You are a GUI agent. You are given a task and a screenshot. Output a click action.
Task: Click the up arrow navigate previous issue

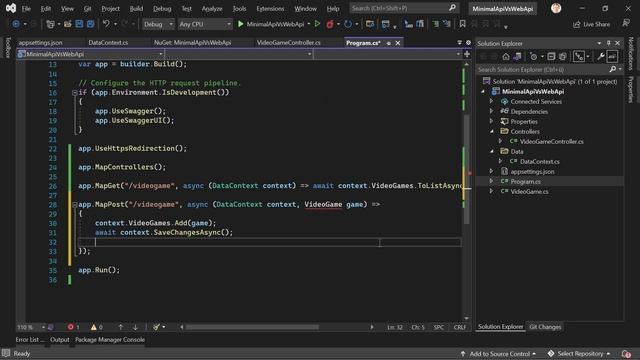[120, 327]
